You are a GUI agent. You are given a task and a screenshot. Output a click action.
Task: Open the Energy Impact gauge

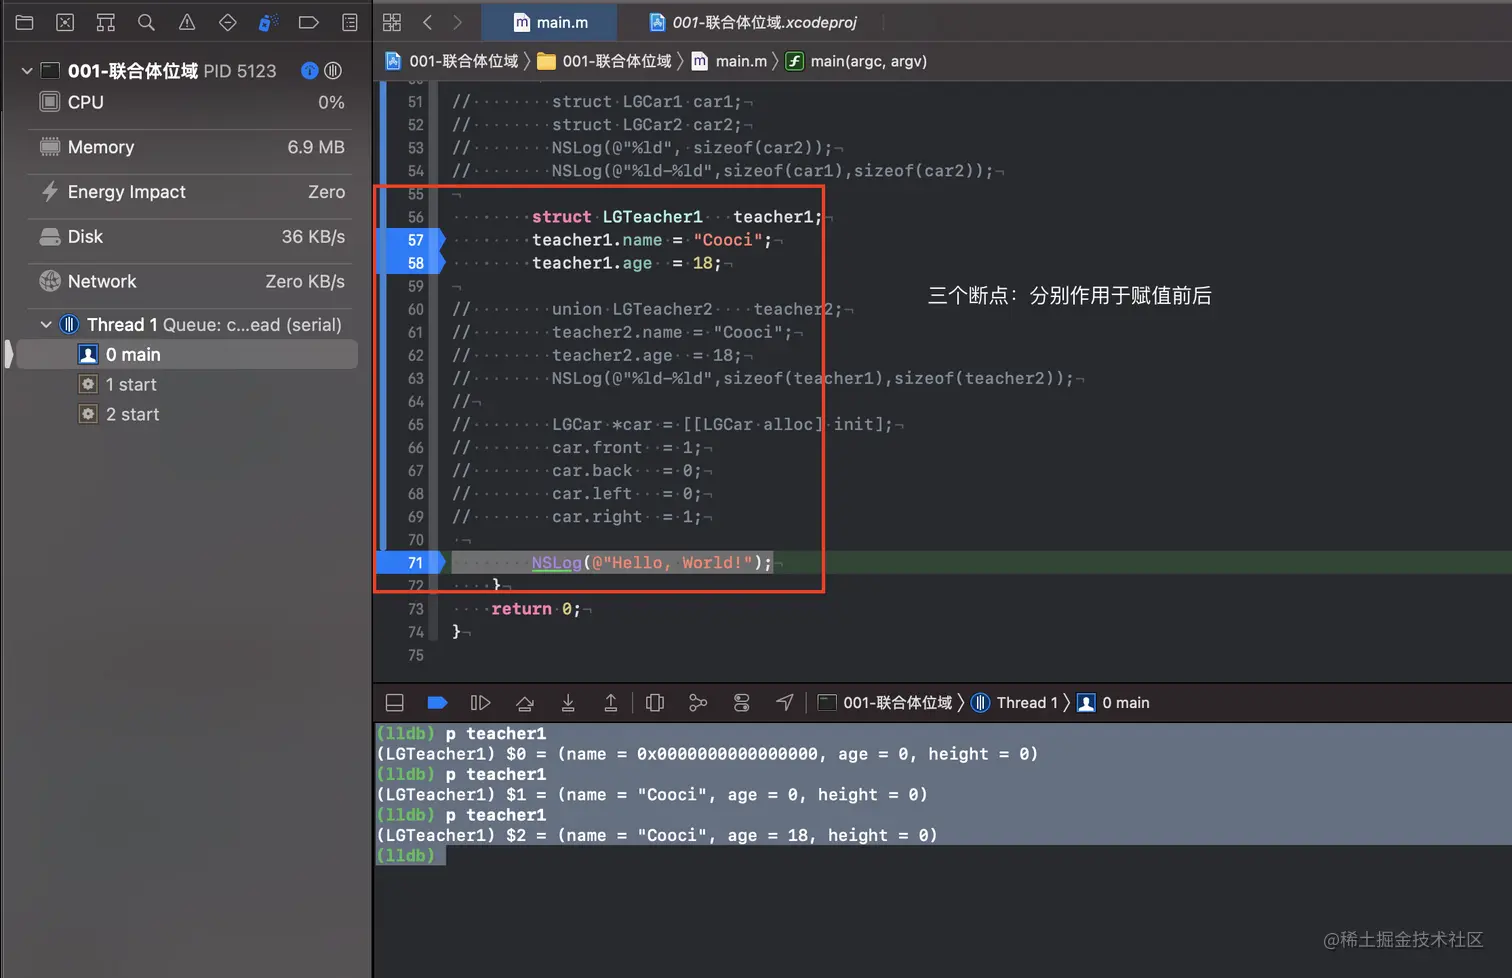pos(191,192)
